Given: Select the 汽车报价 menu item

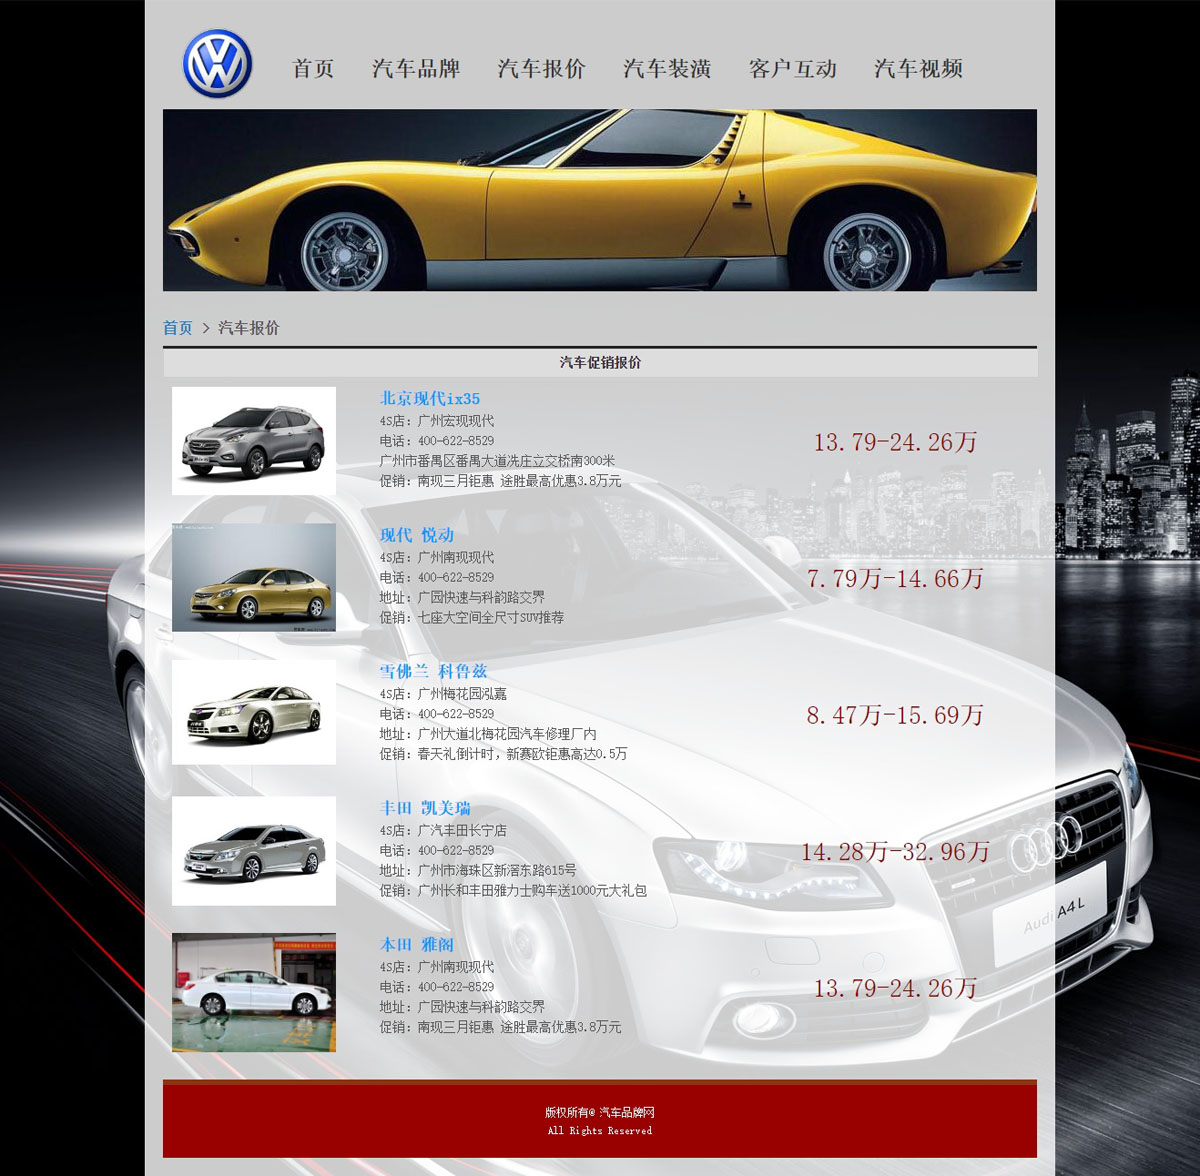Looking at the screenshot, I should [541, 69].
